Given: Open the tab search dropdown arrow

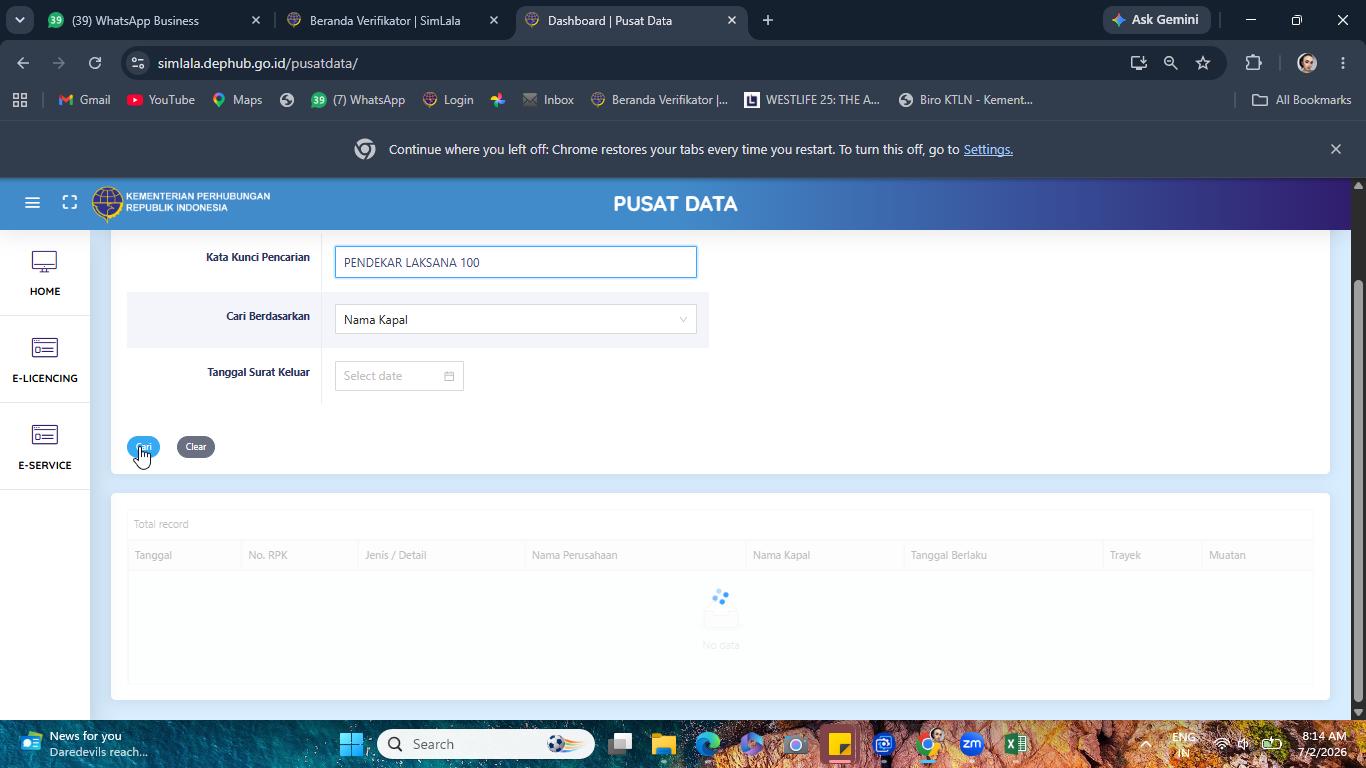Looking at the screenshot, I should [x=19, y=20].
